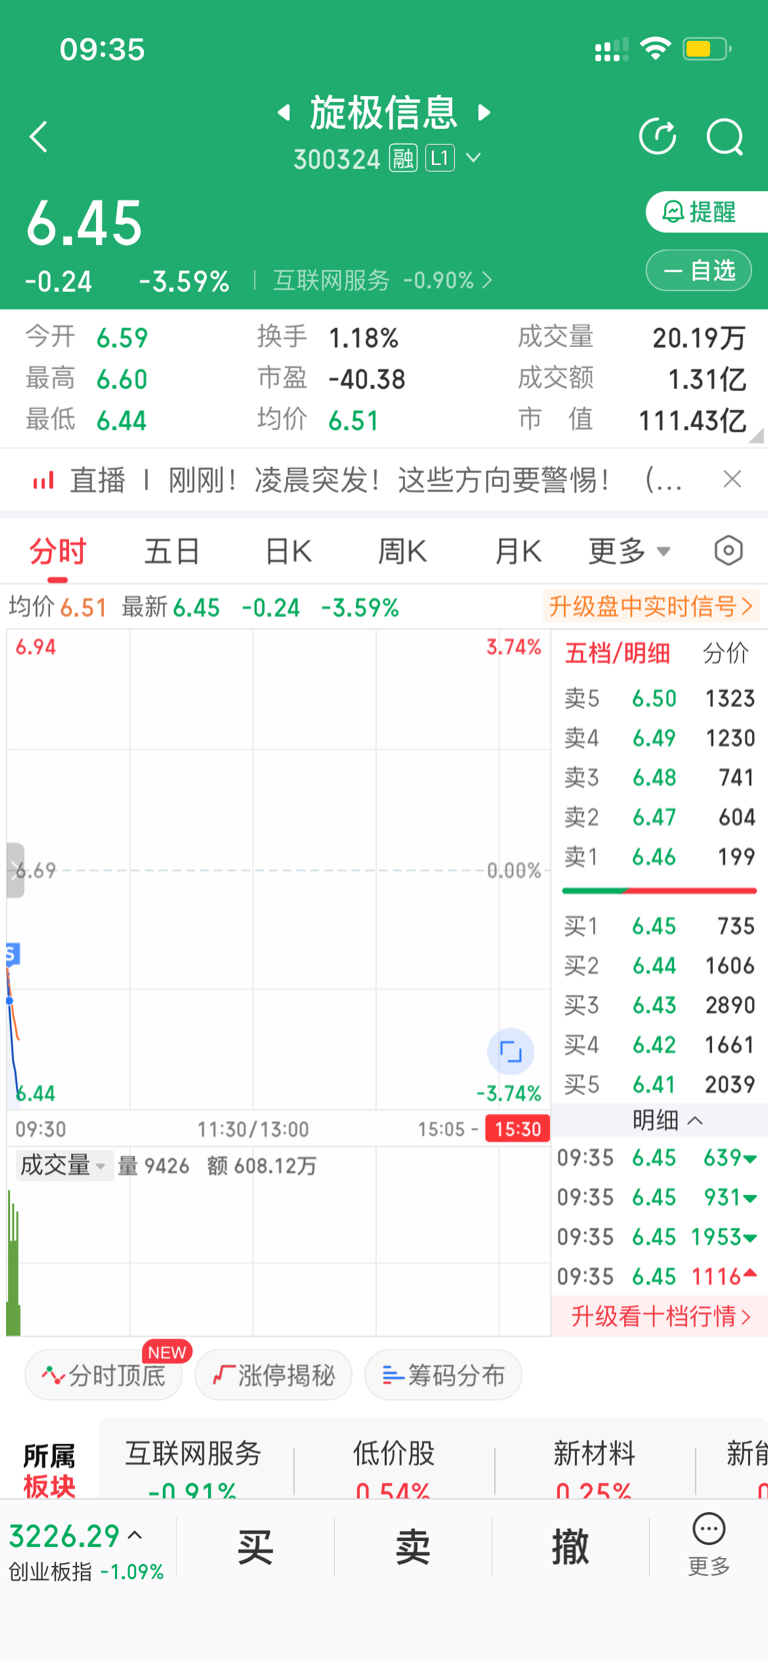
Task: Tap the 市盈 -40.38 value
Action: tap(367, 379)
